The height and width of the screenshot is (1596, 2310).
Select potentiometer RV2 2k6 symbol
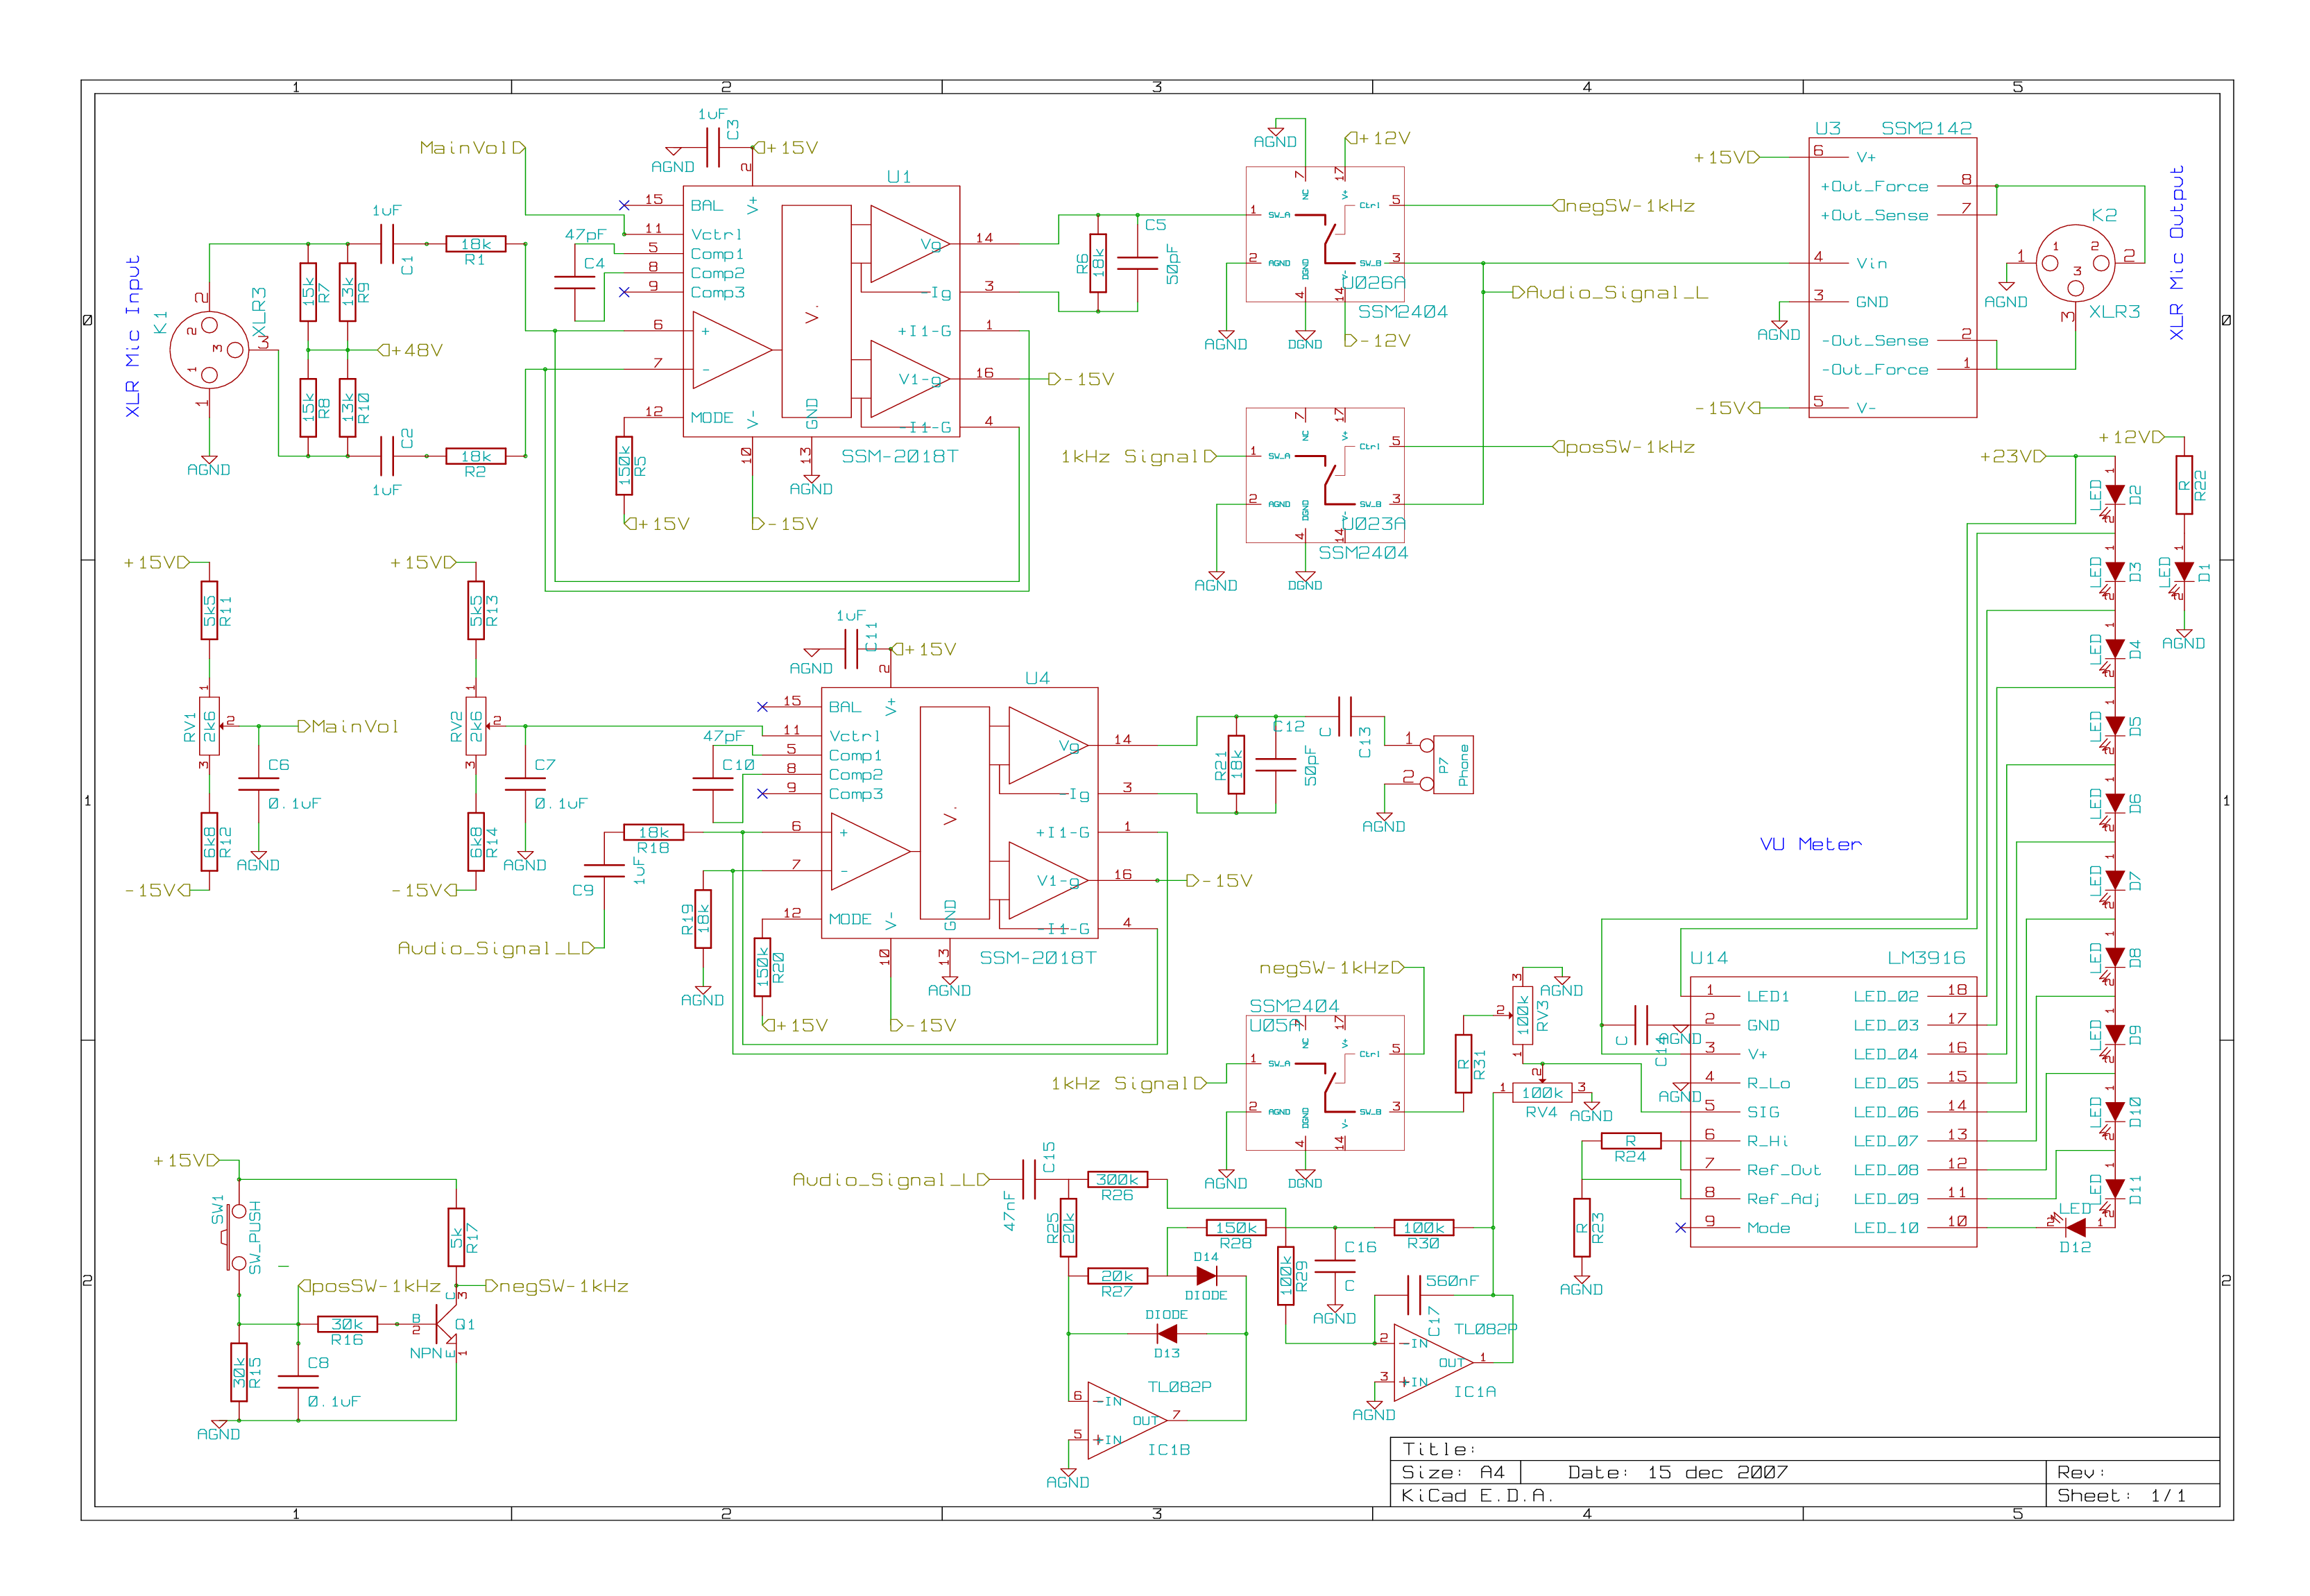(476, 726)
